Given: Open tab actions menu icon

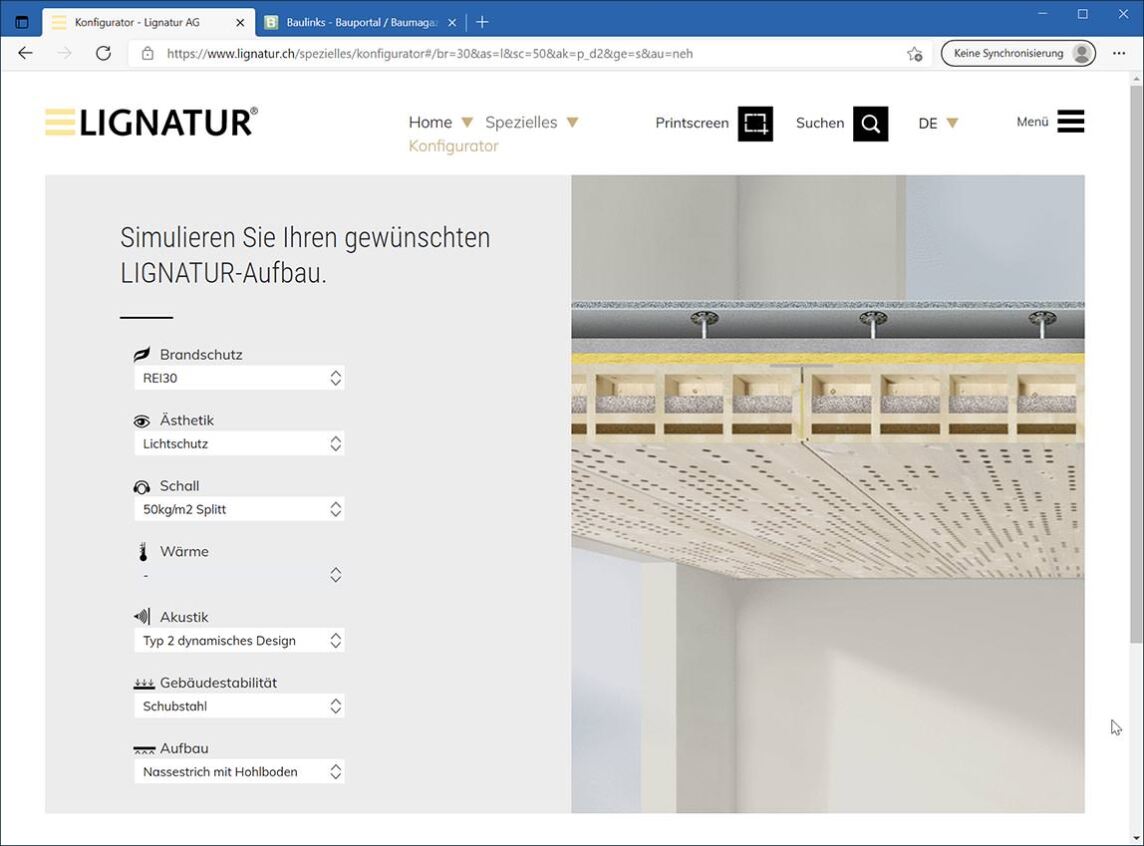Looking at the screenshot, I should pos(22,22).
